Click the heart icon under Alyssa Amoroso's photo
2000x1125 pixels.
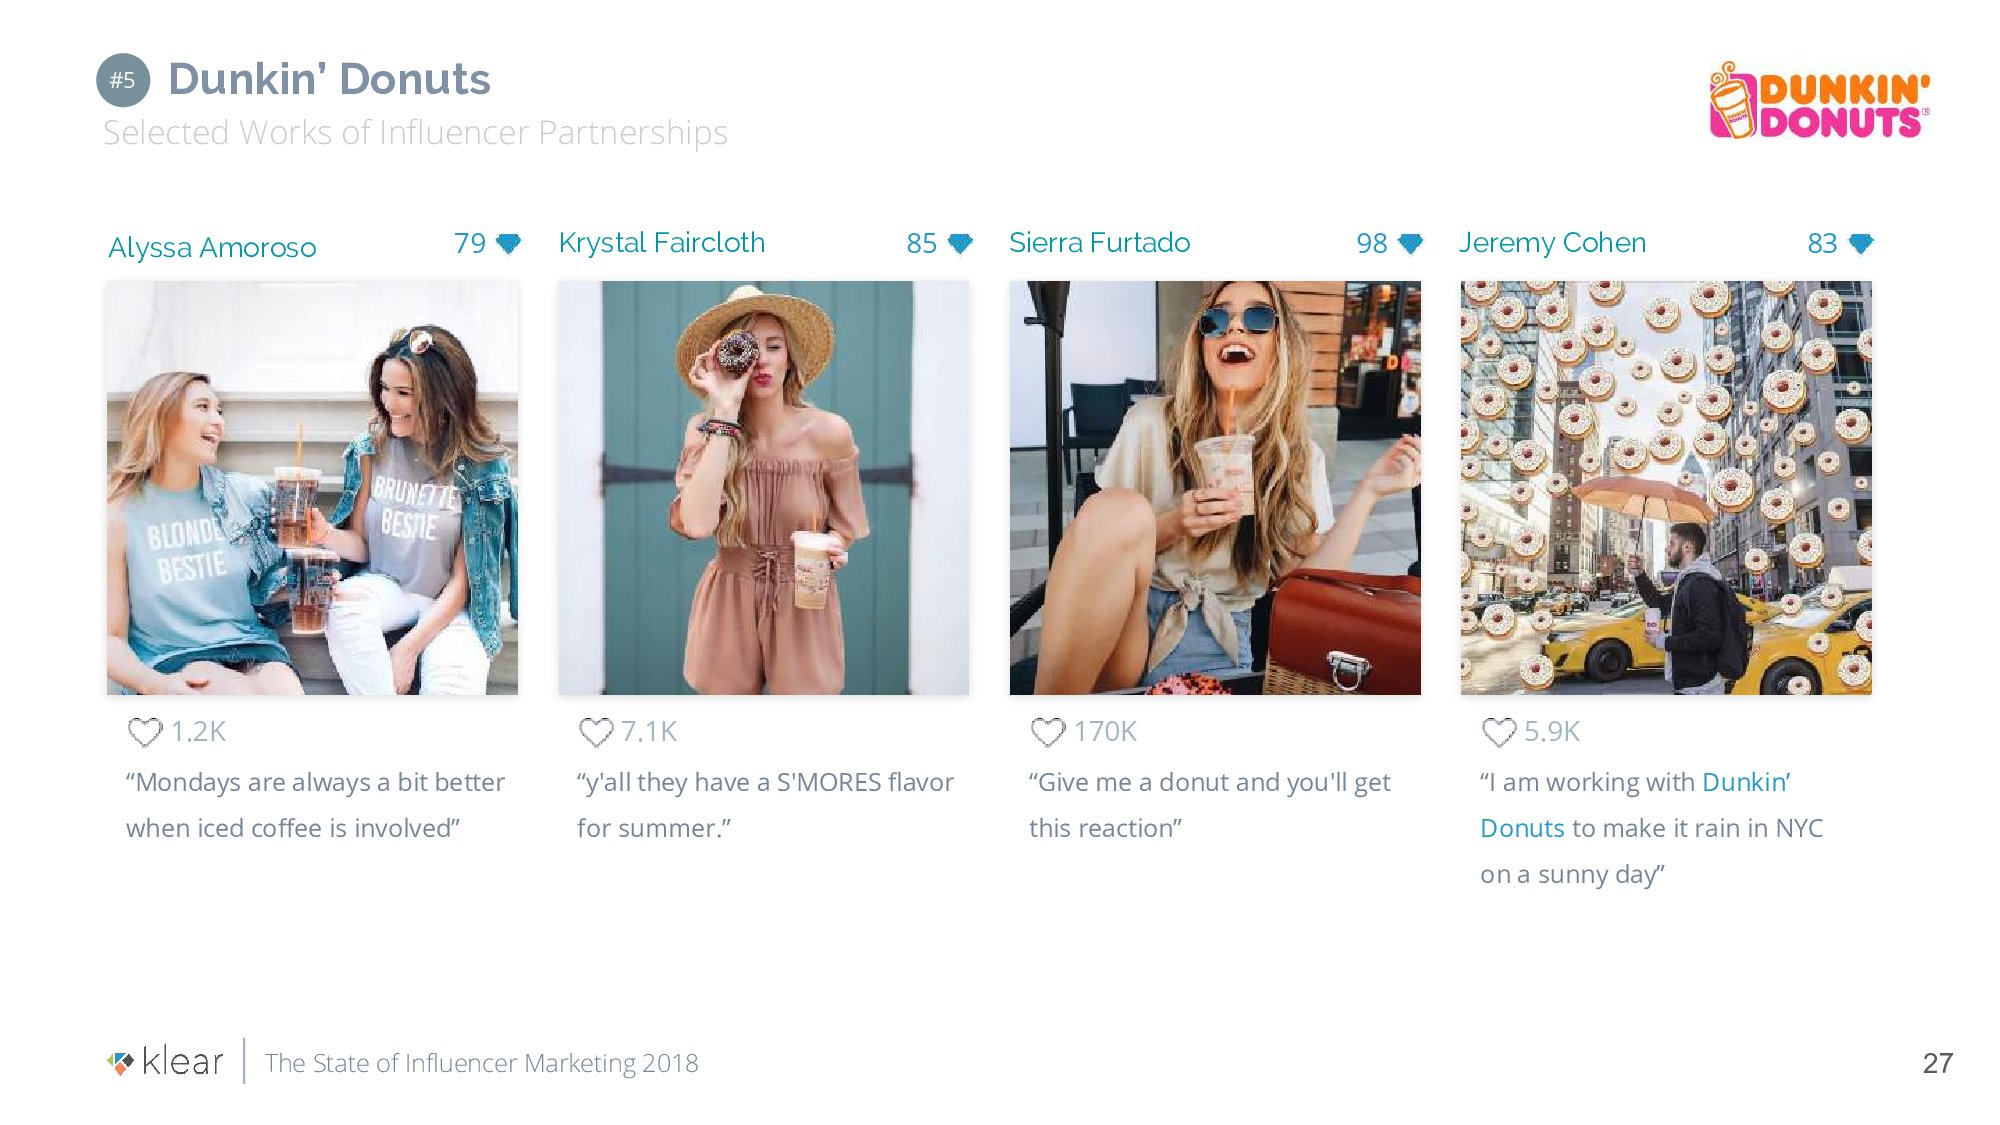[x=145, y=732]
